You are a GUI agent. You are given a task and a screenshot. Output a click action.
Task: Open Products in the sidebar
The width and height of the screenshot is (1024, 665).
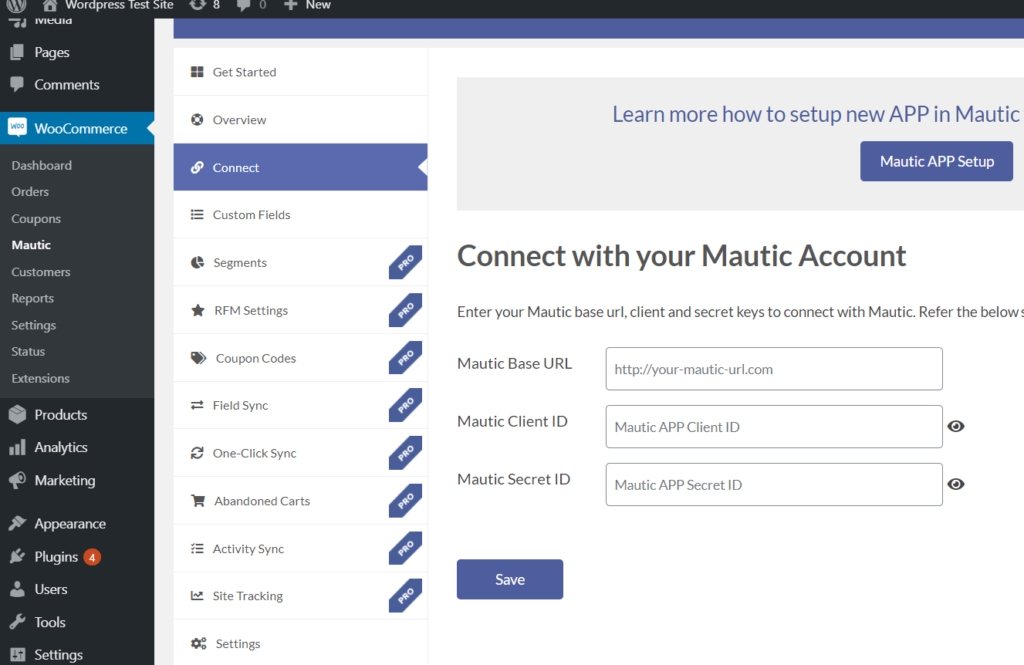(77, 415)
